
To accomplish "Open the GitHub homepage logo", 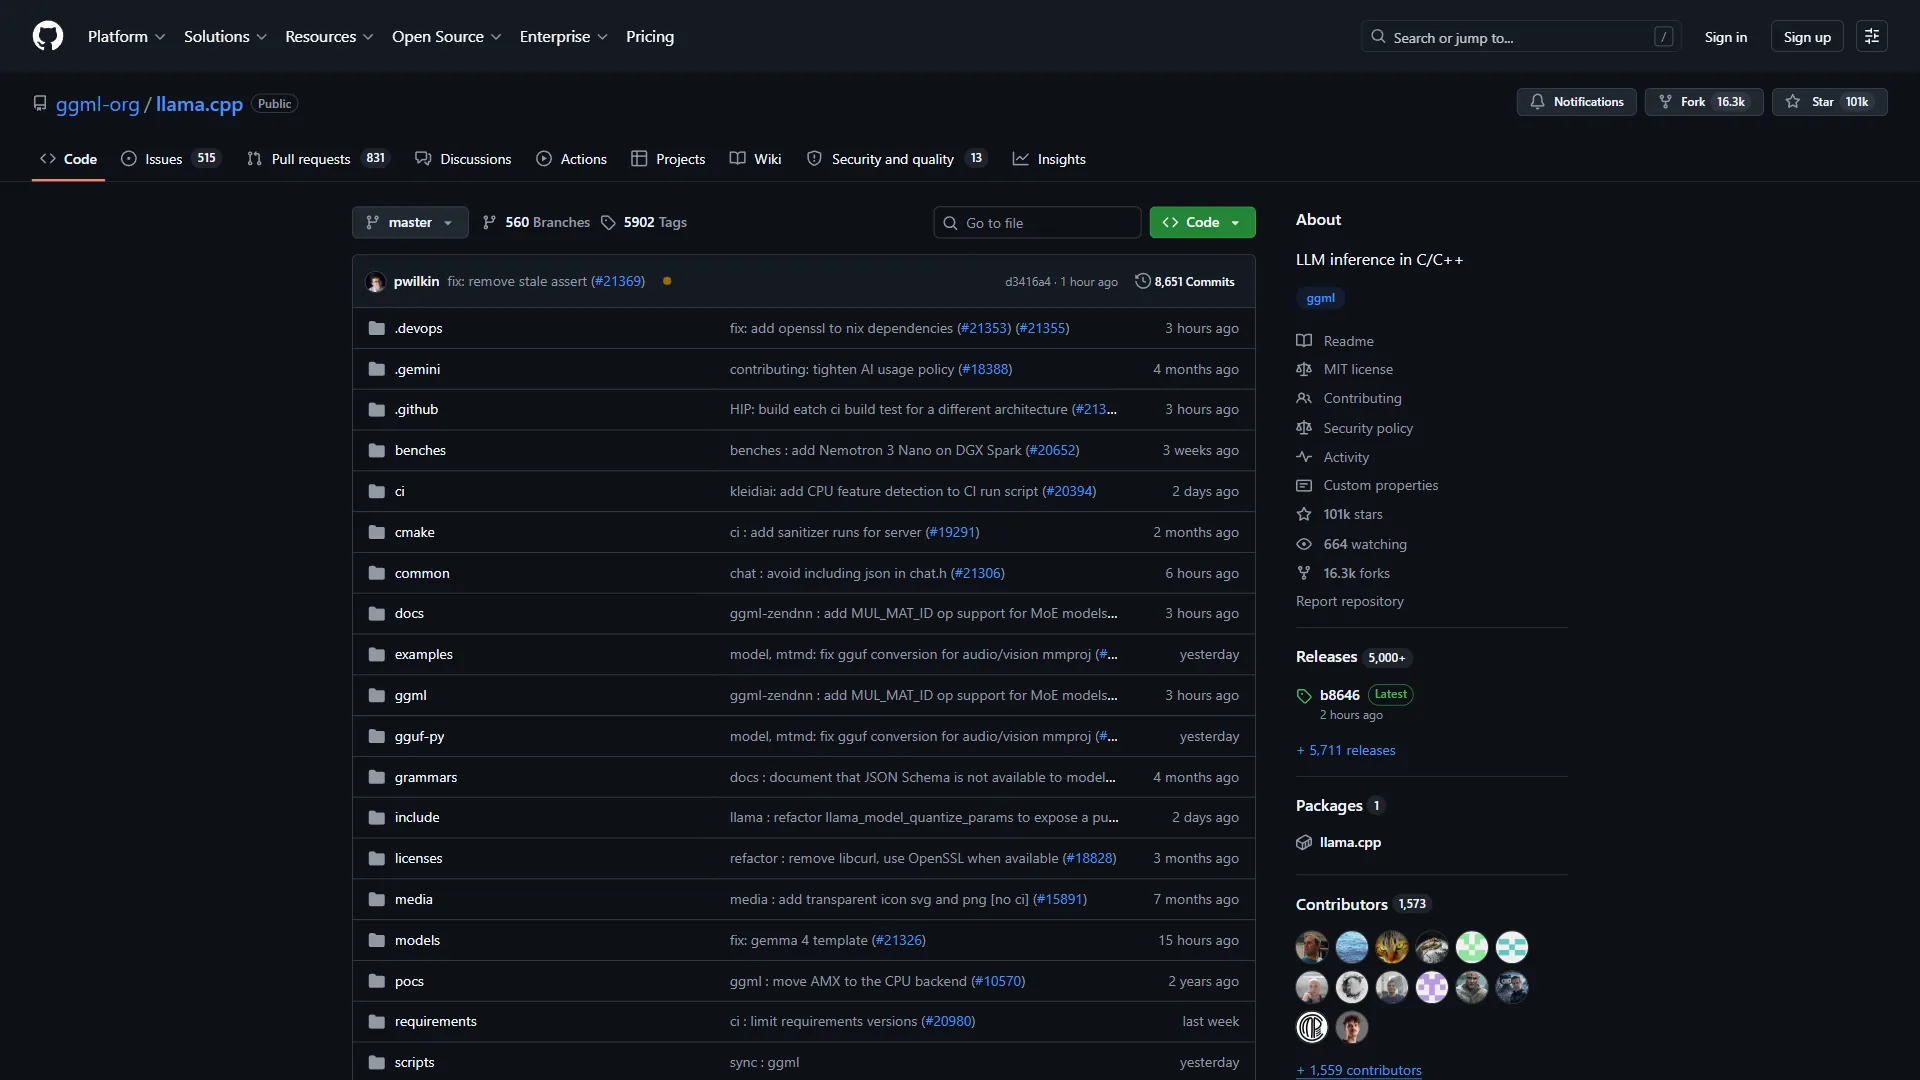I will tap(48, 36).
